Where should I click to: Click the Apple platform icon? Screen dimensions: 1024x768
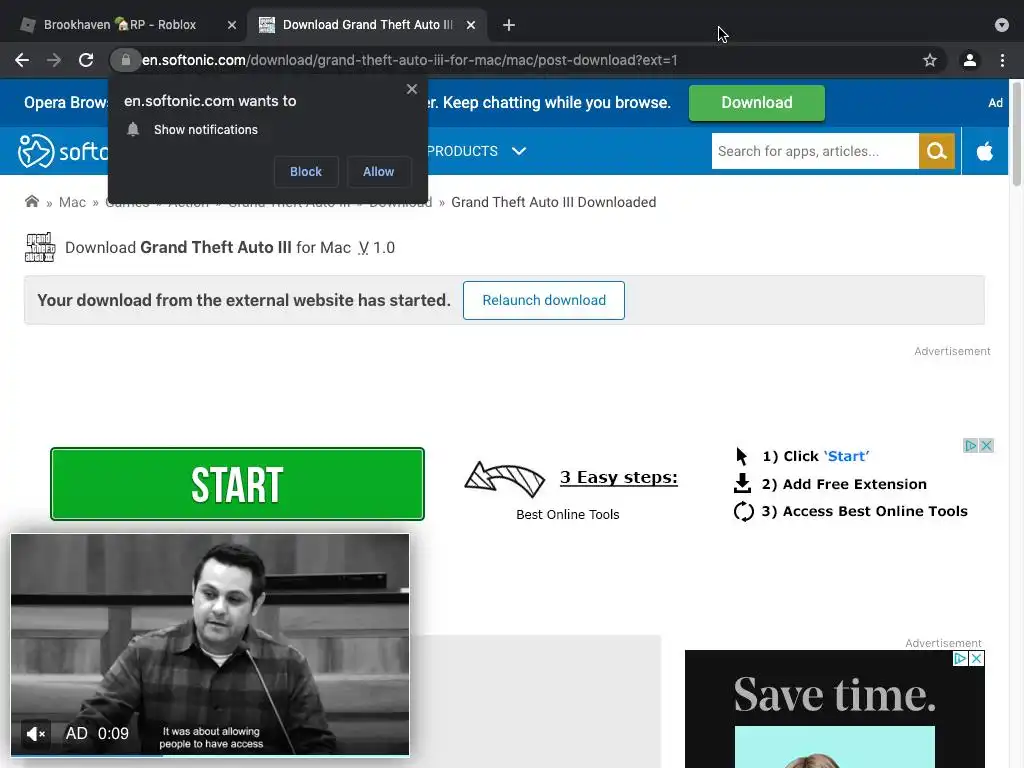pyautogui.click(x=984, y=152)
